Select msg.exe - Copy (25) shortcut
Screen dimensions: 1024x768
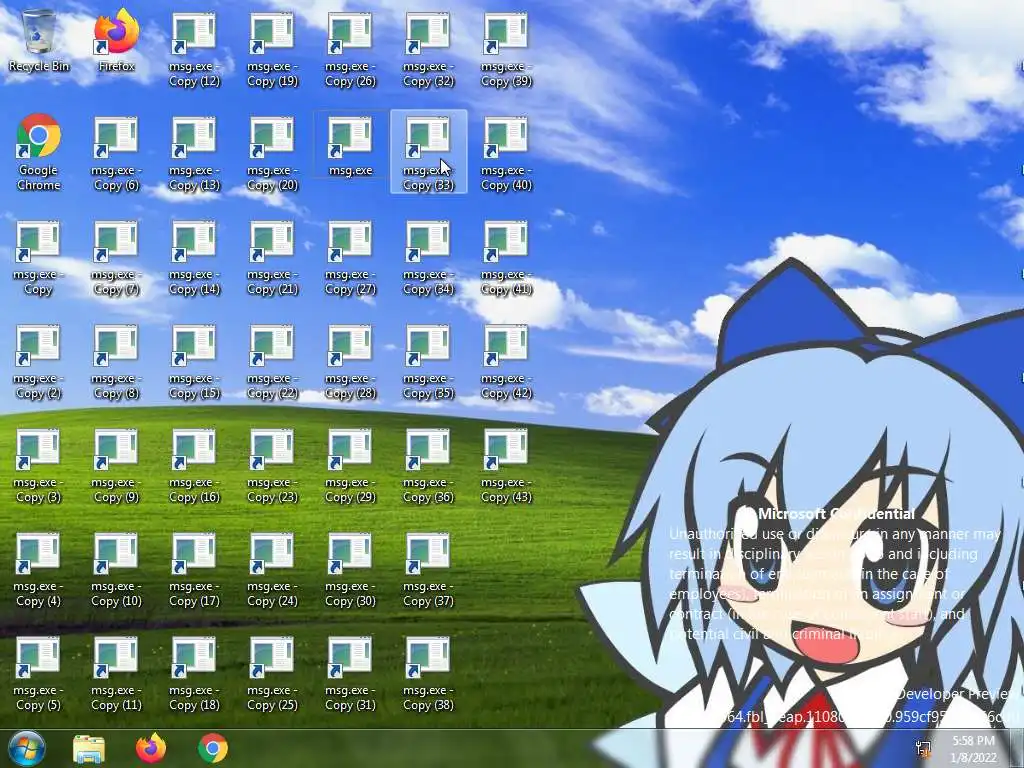(x=272, y=673)
